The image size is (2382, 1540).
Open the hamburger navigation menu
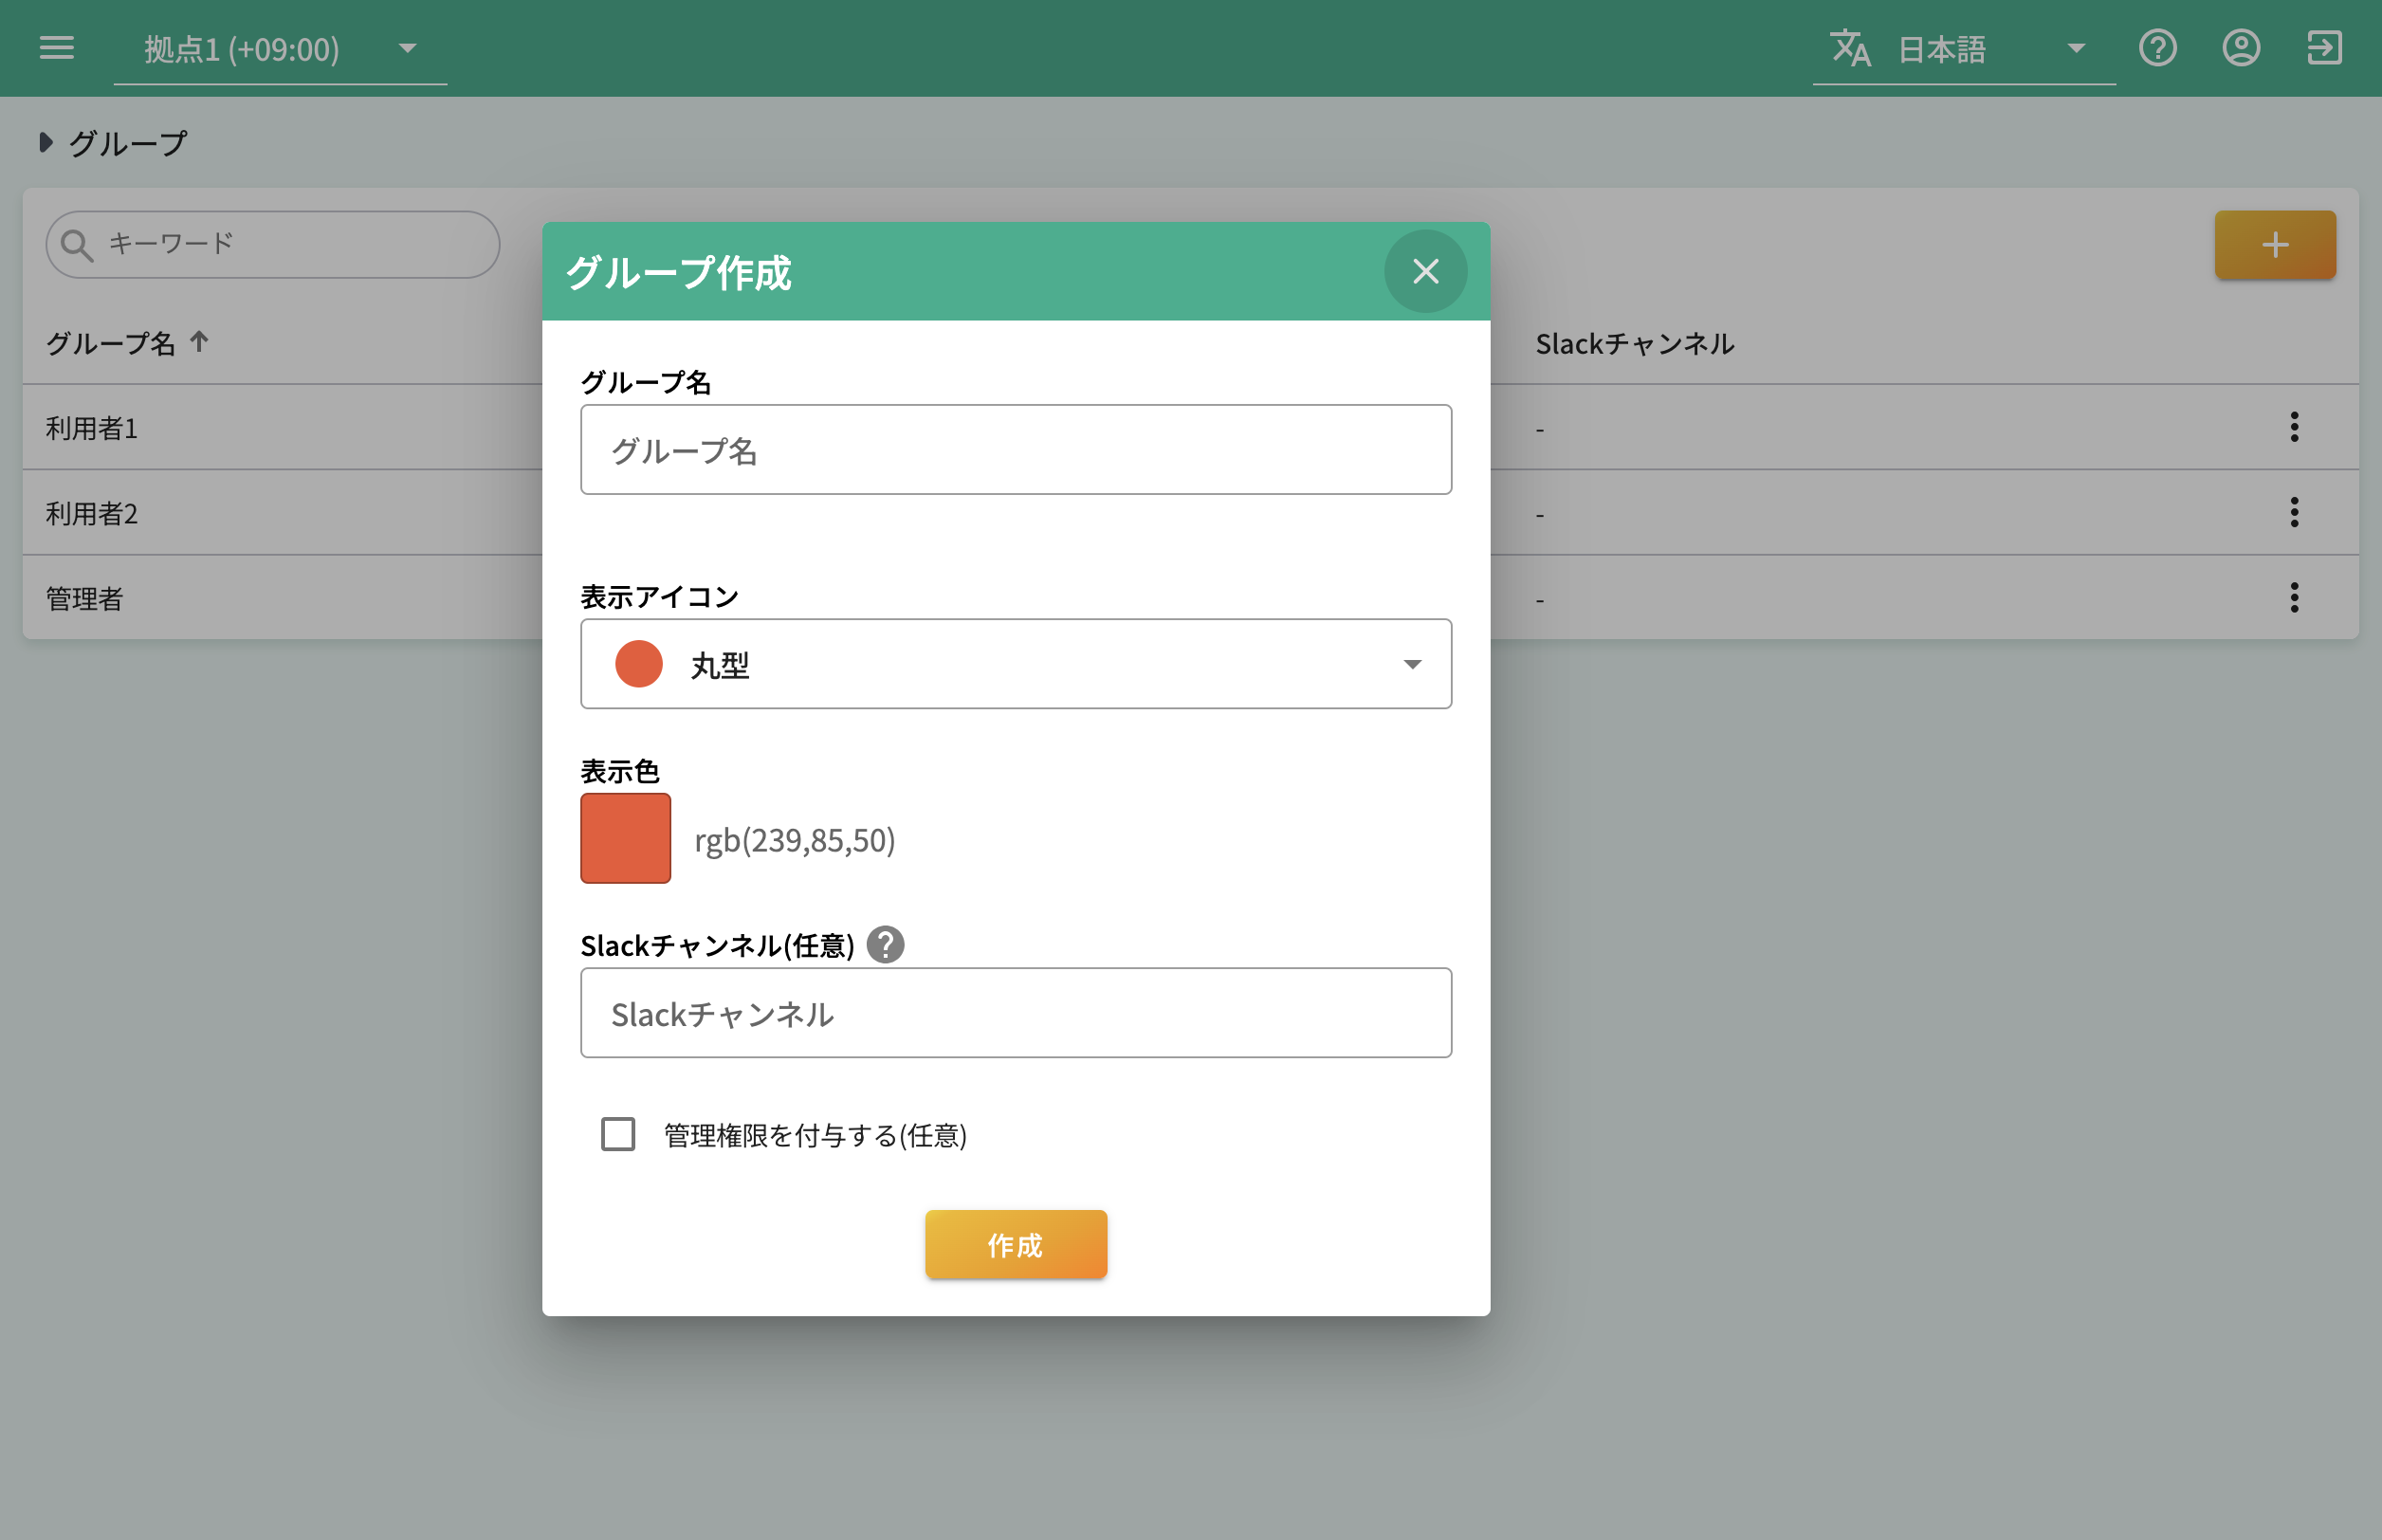pos(57,48)
